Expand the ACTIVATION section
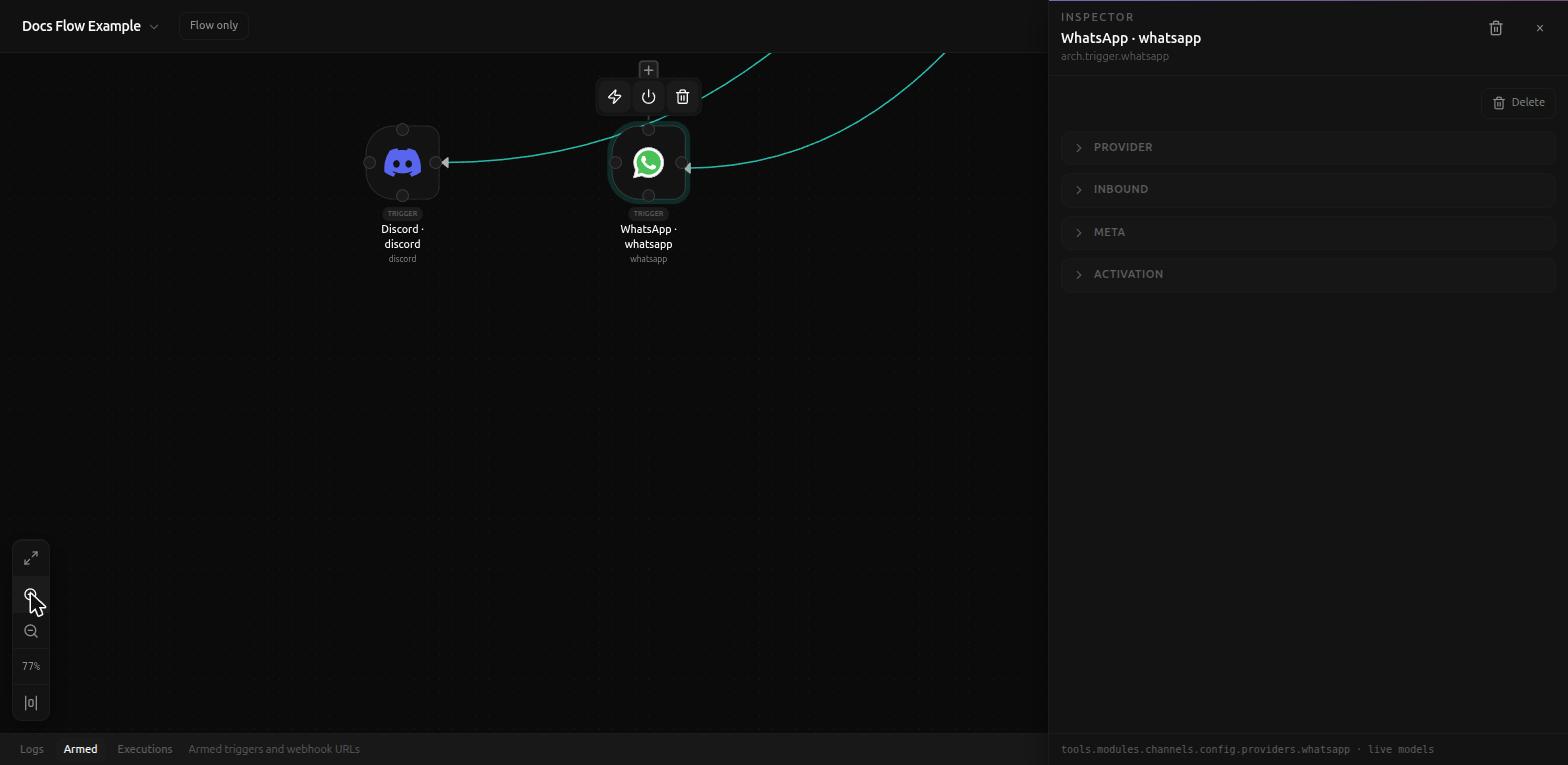Screen dimensions: 1568x765 1308,274
